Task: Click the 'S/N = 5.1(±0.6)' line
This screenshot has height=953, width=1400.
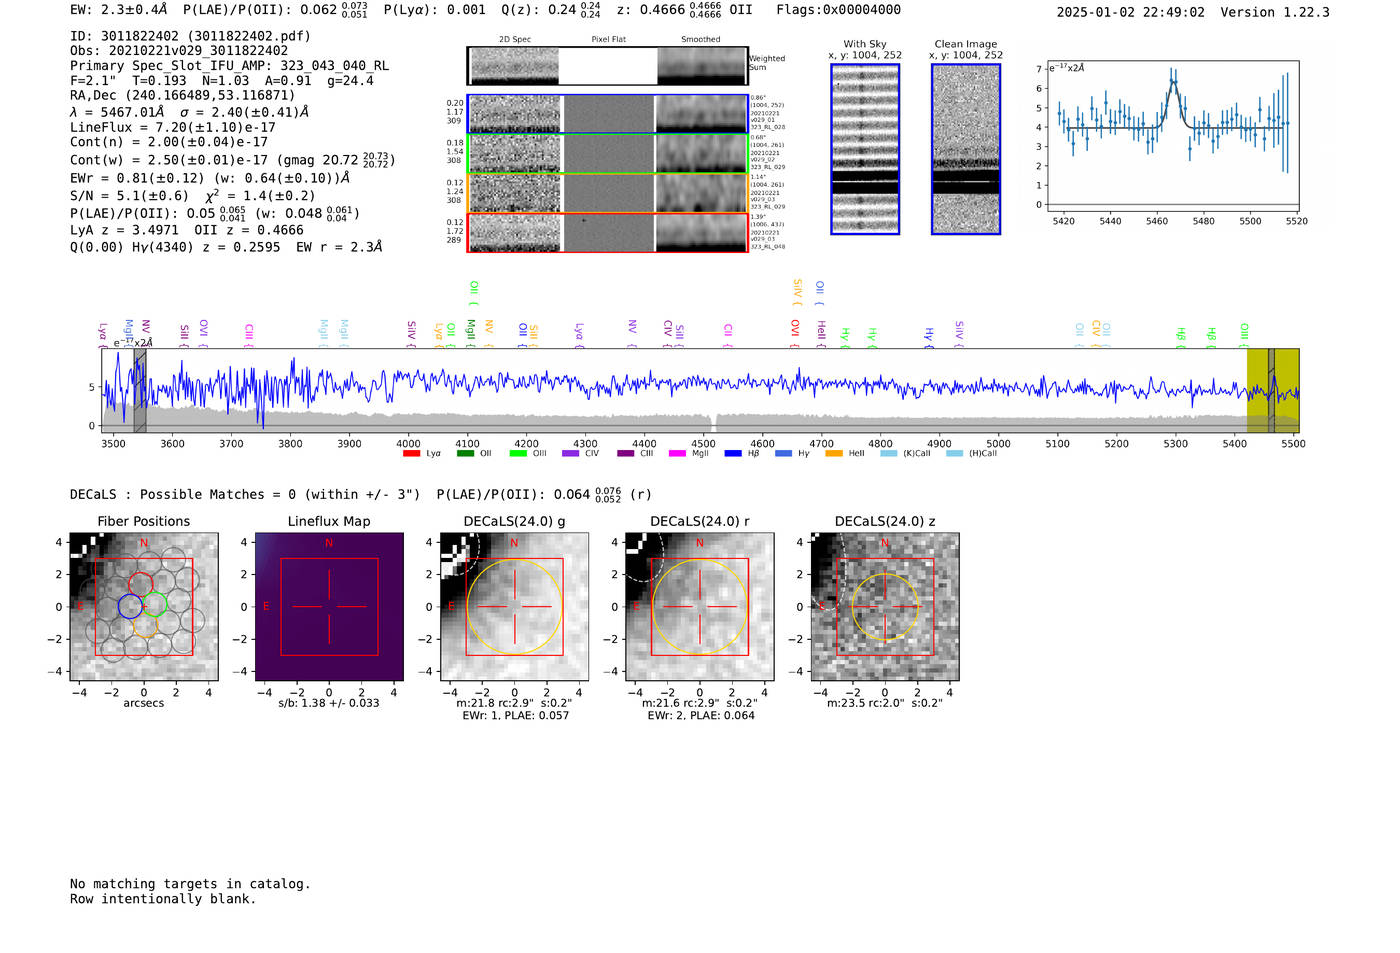Action: (192, 196)
